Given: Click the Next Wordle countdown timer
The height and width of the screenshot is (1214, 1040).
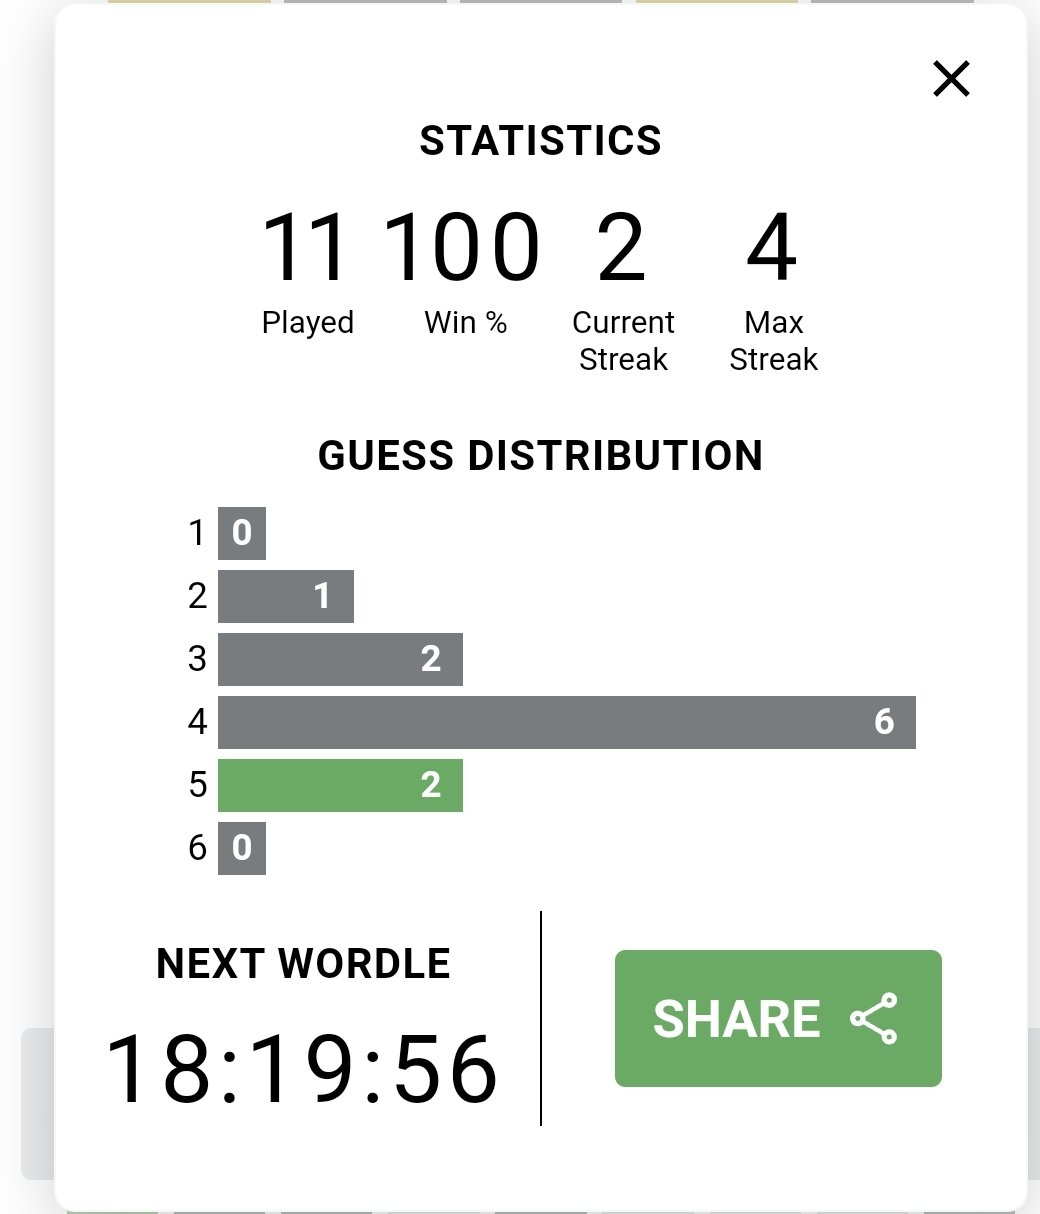Looking at the screenshot, I should click(x=300, y=1070).
